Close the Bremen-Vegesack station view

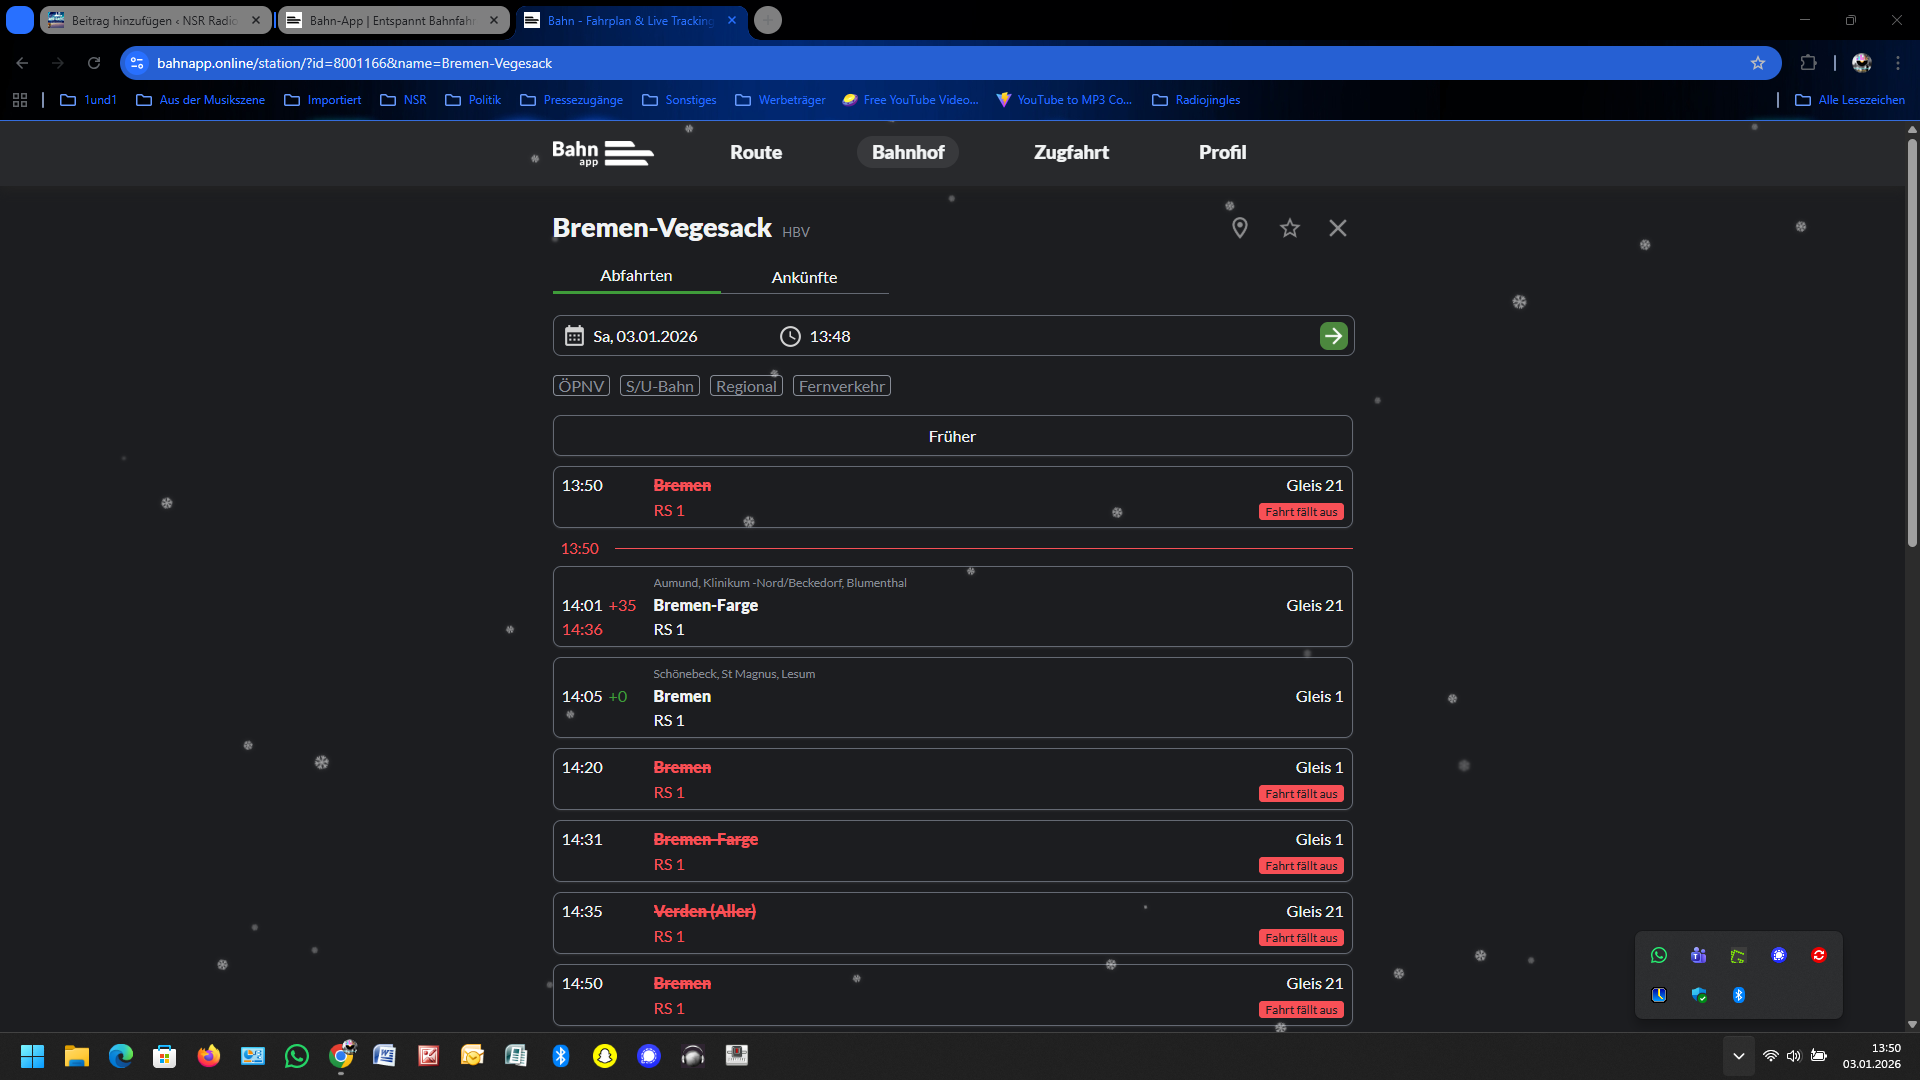coord(1337,228)
